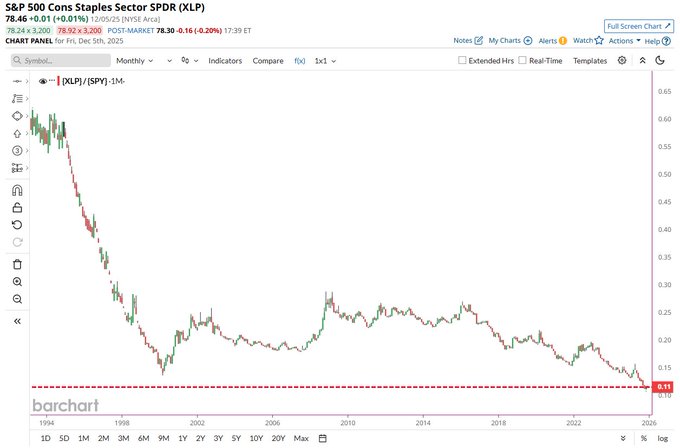Click the red 0.11 price label
This screenshot has width=680, height=448.
coord(663,386)
